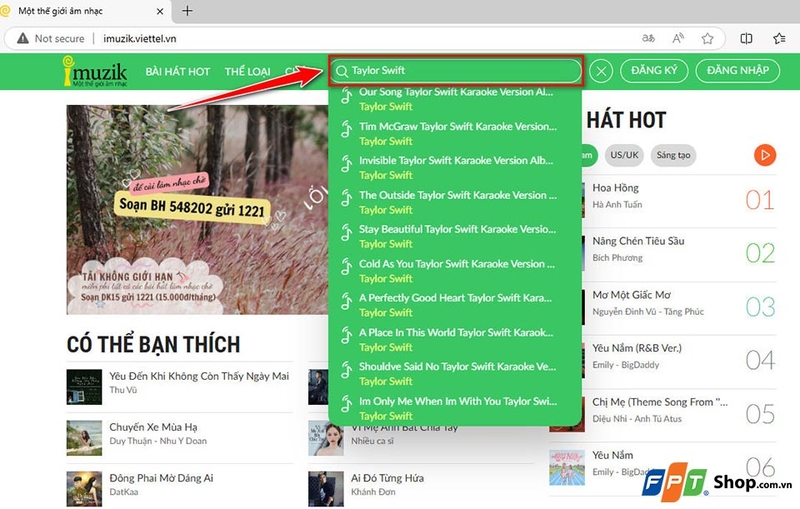Open artist Hà Anh Tuấn

pos(617,205)
